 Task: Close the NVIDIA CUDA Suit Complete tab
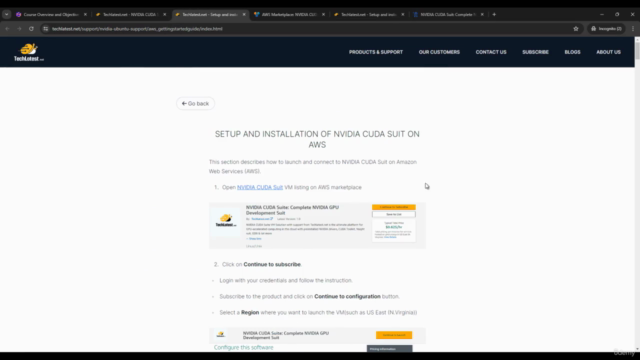(482, 14)
